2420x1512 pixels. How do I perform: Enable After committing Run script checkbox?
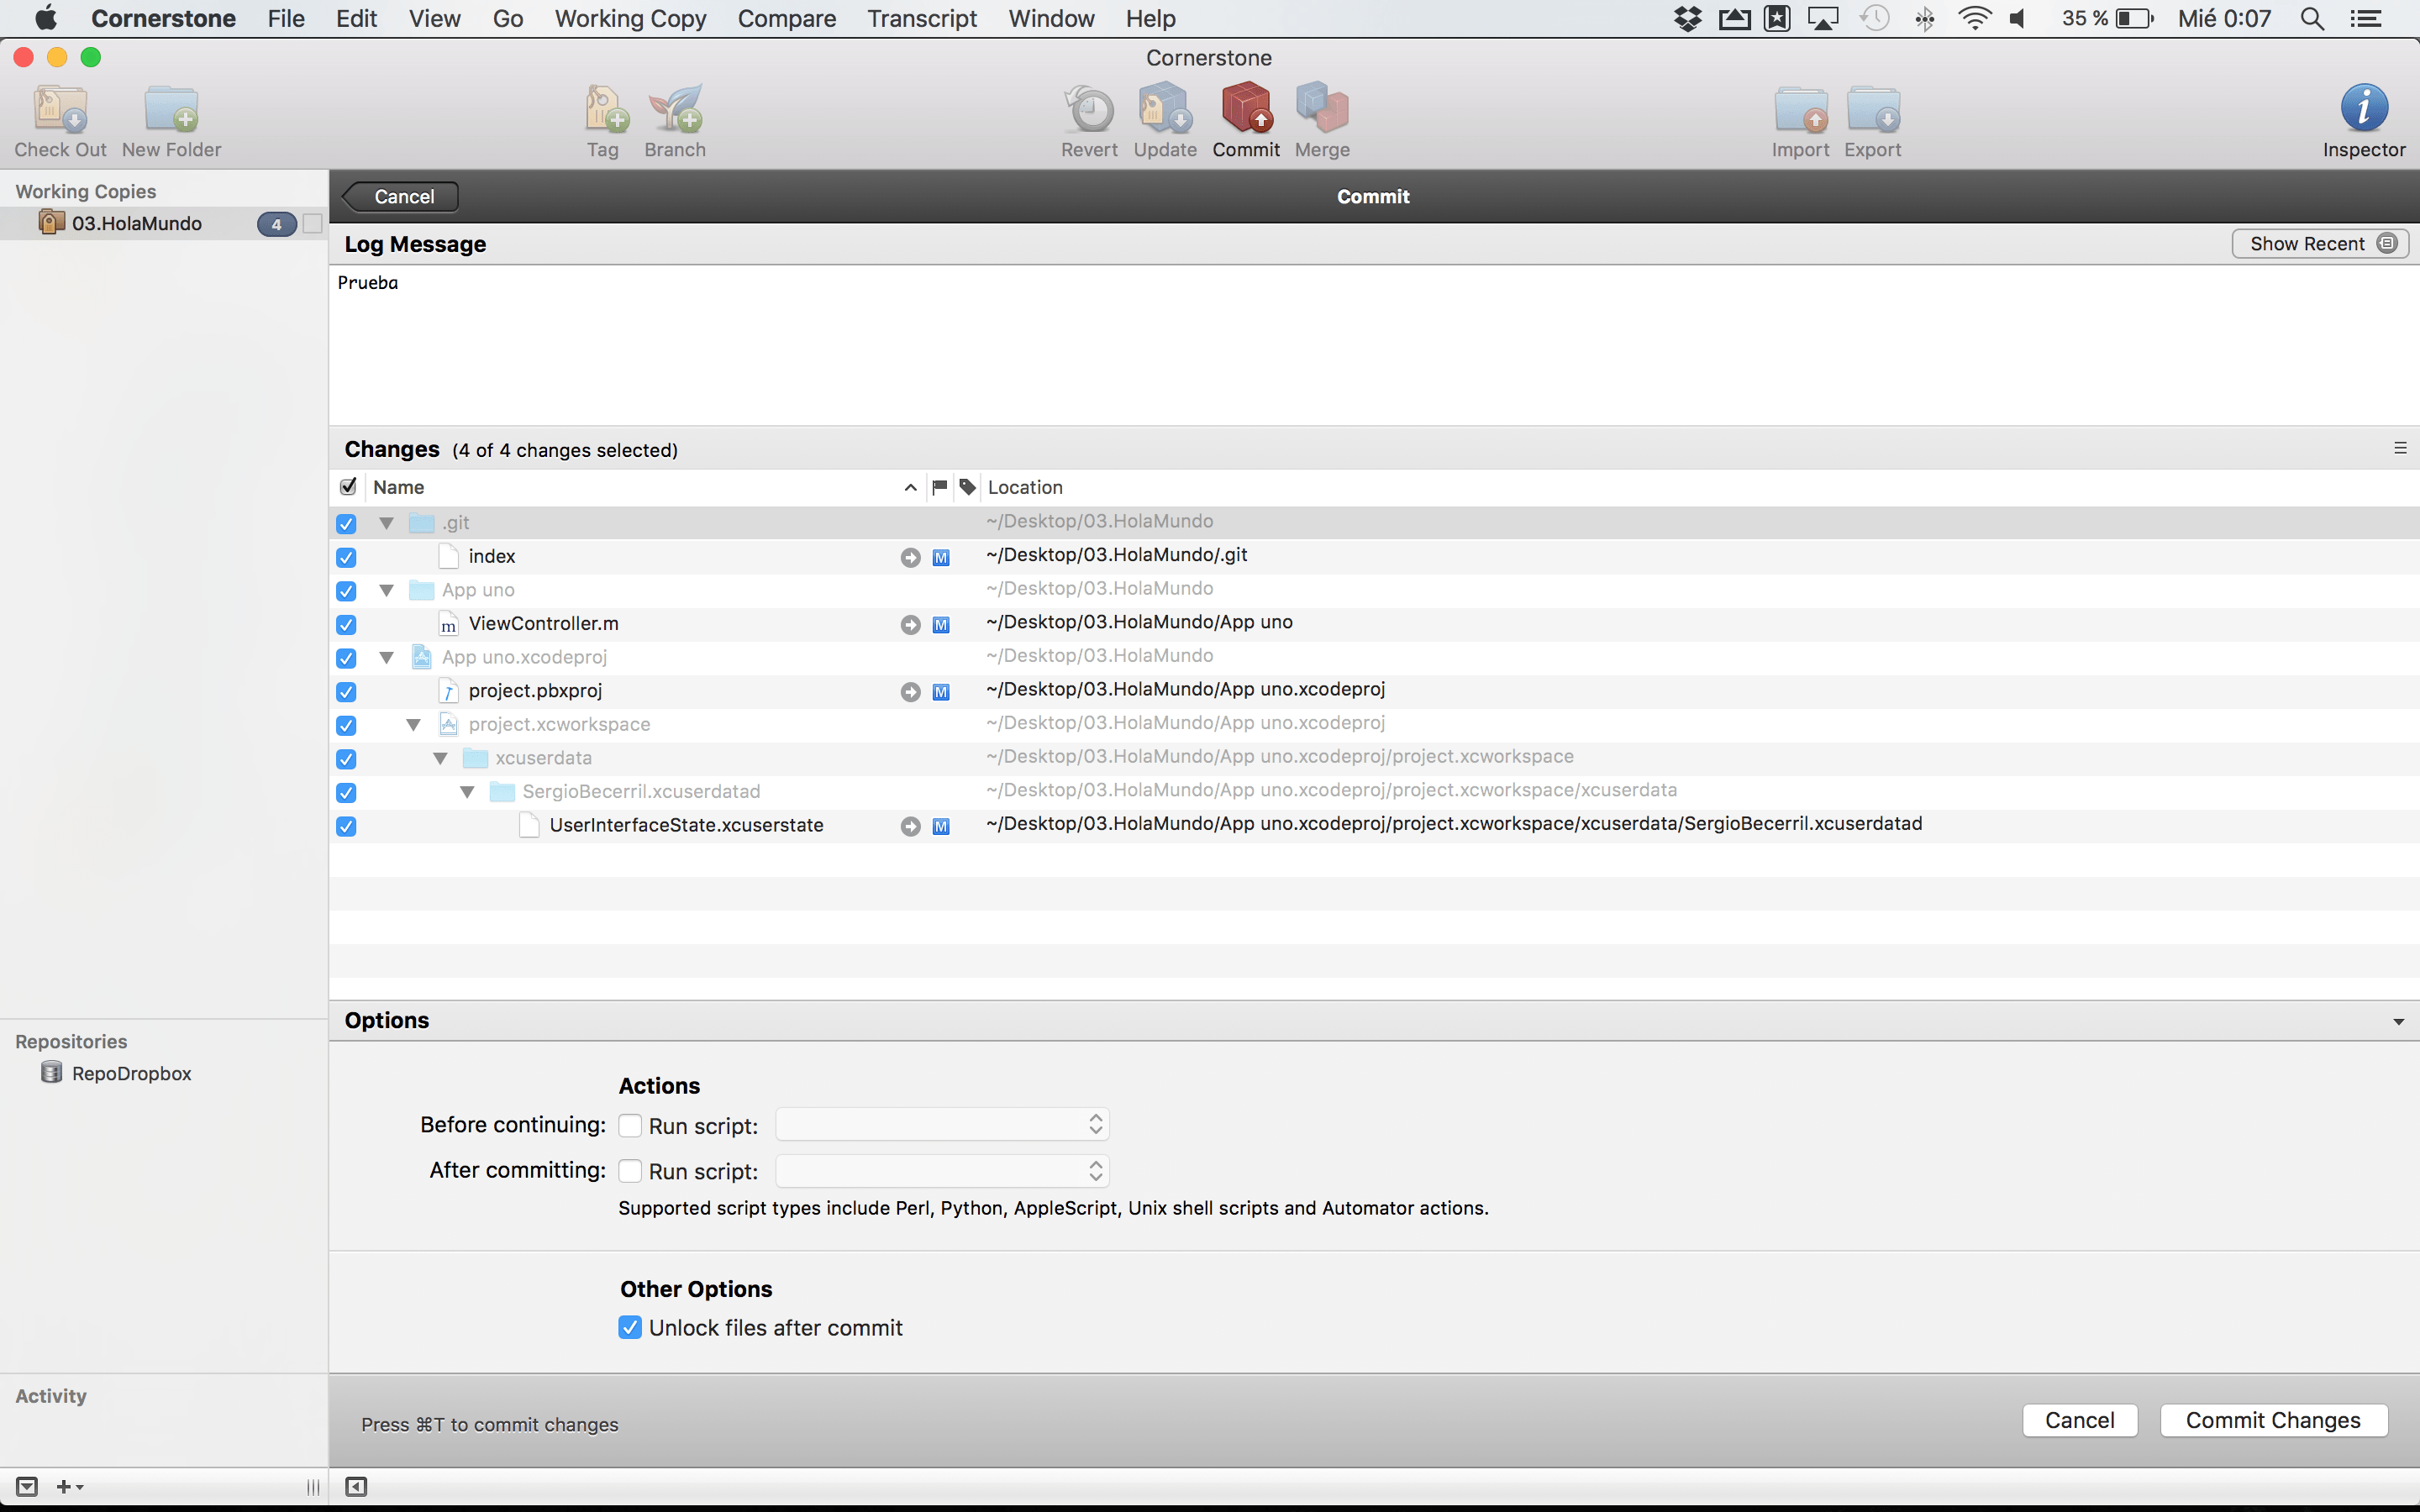(630, 1170)
